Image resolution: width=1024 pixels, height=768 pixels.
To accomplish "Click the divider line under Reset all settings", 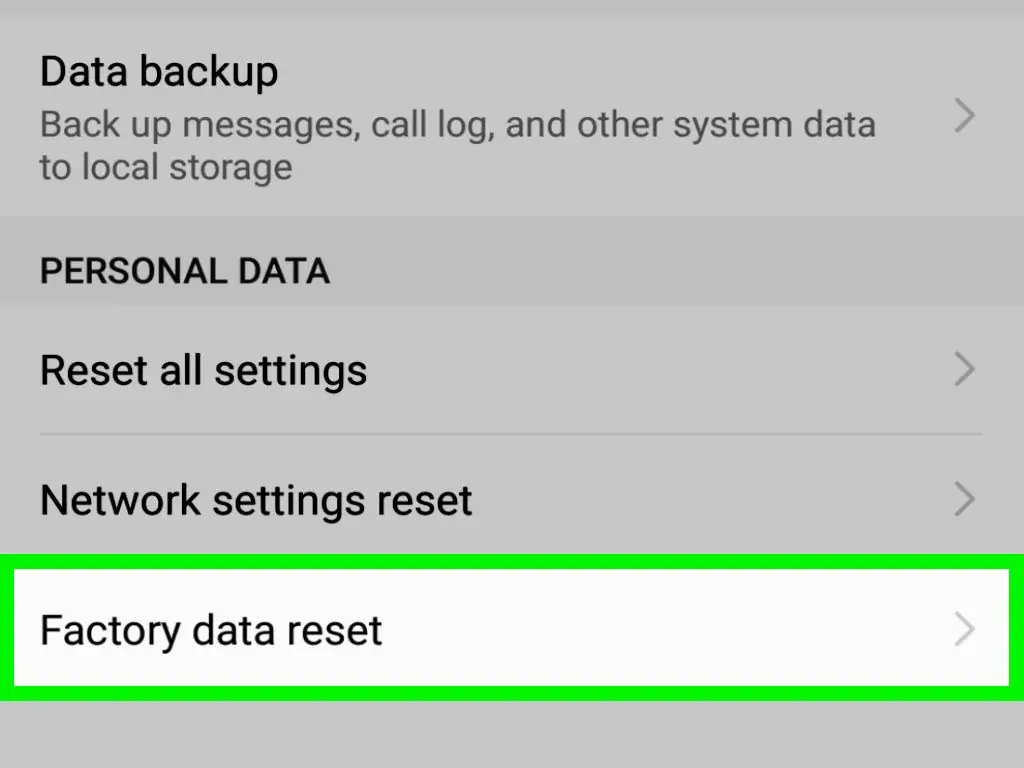I will coord(511,434).
